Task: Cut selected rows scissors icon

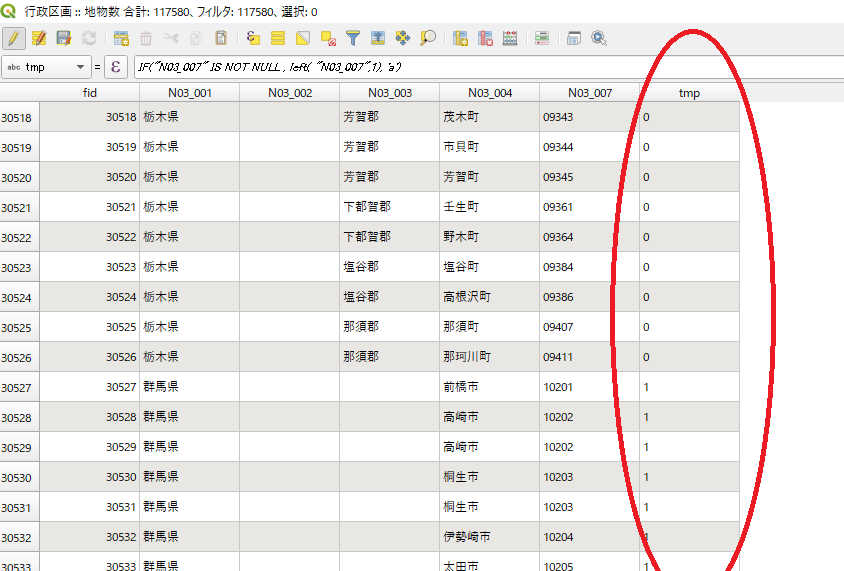Action: tap(171, 38)
